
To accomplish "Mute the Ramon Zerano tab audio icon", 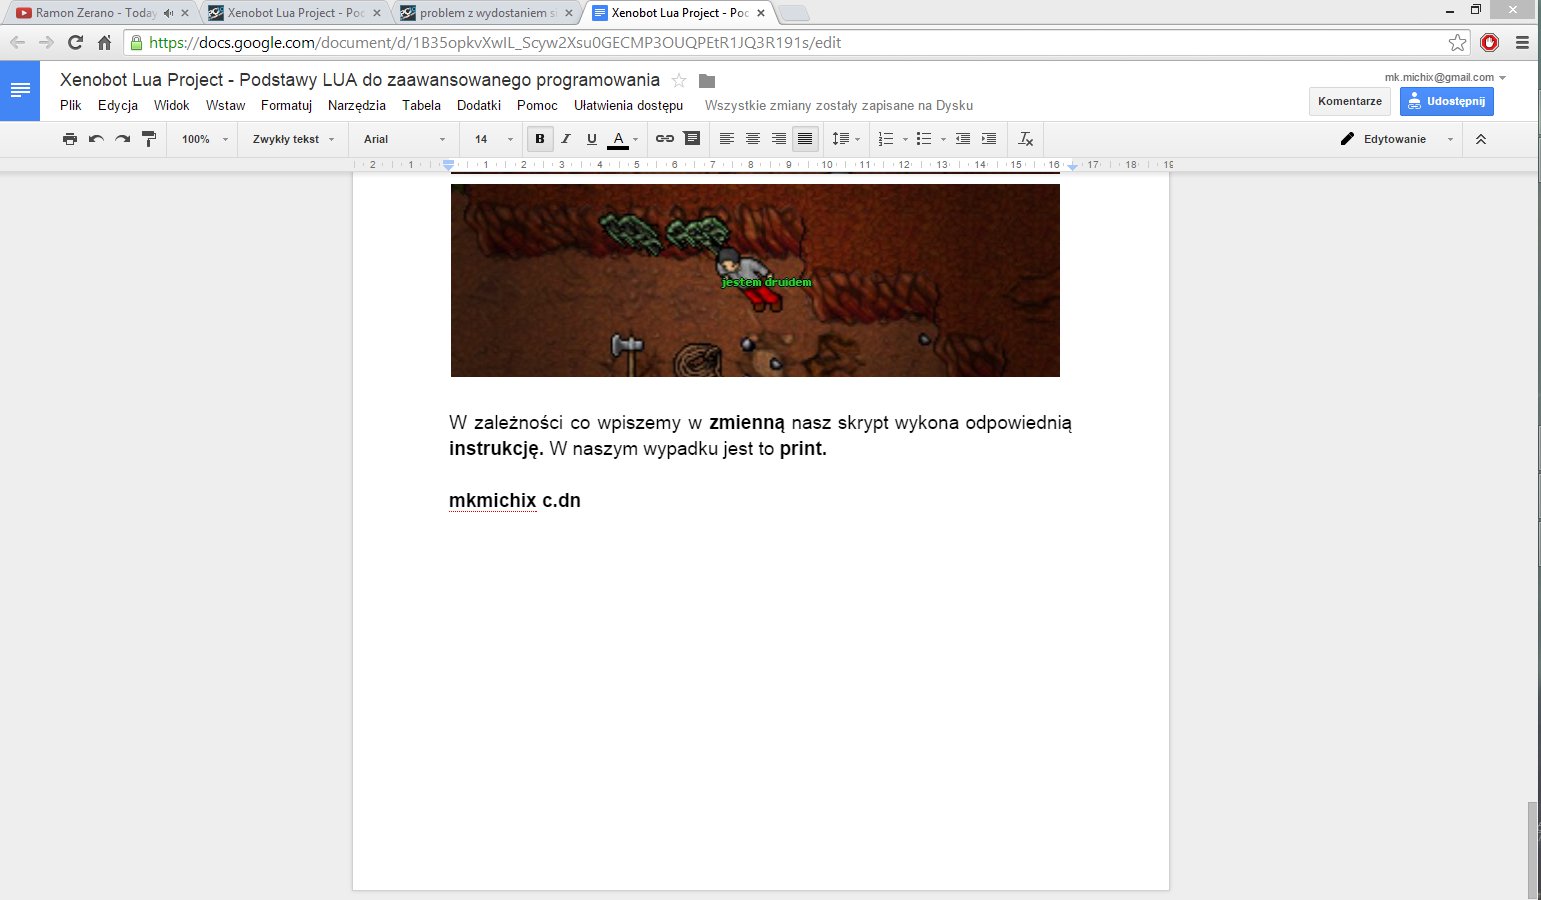I will [x=168, y=13].
